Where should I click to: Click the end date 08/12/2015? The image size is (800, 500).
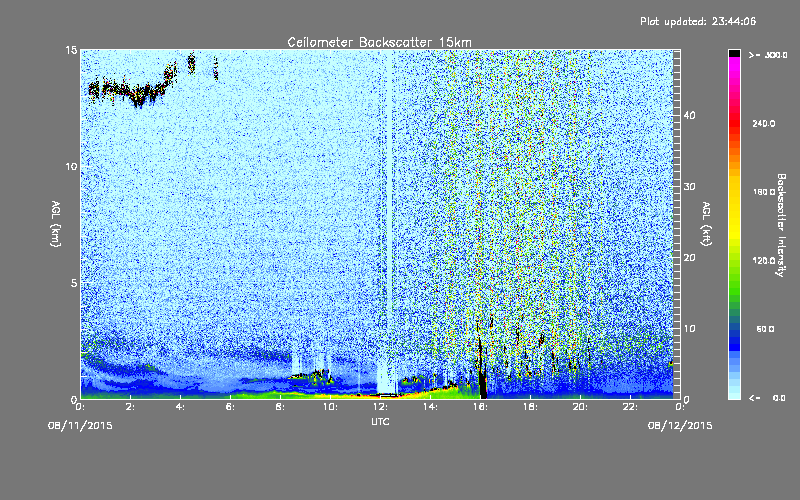[680, 426]
